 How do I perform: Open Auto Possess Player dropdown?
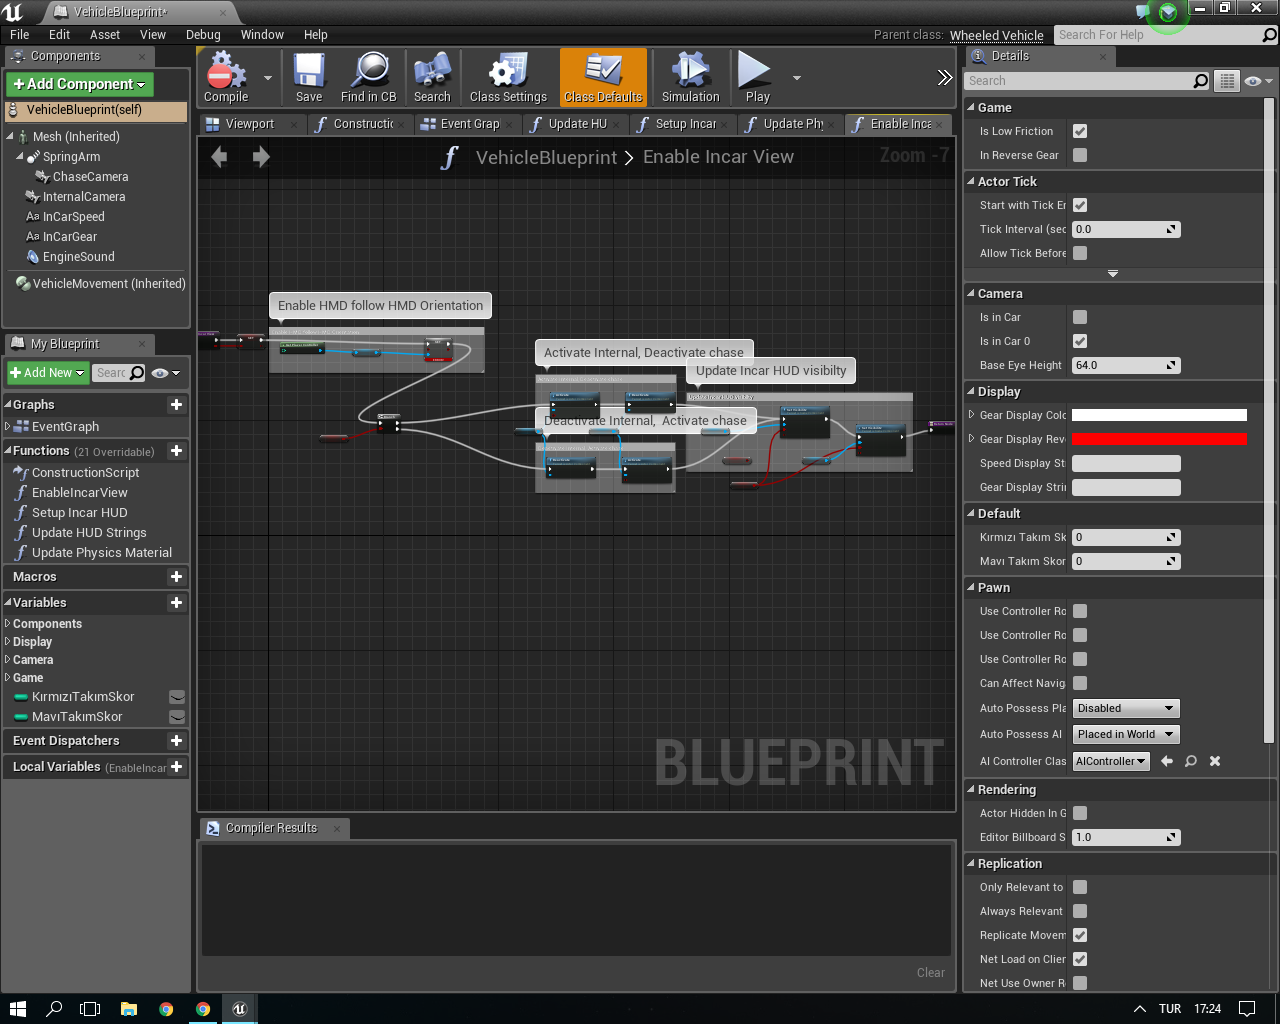tap(1126, 708)
